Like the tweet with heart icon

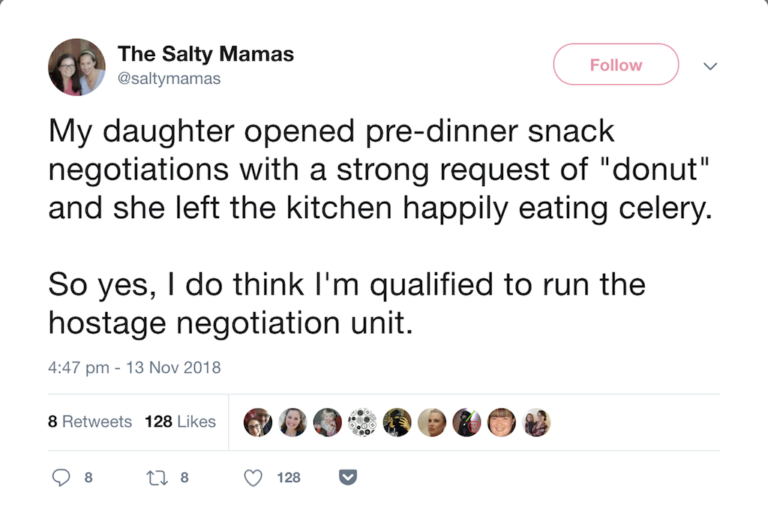[x=253, y=478]
